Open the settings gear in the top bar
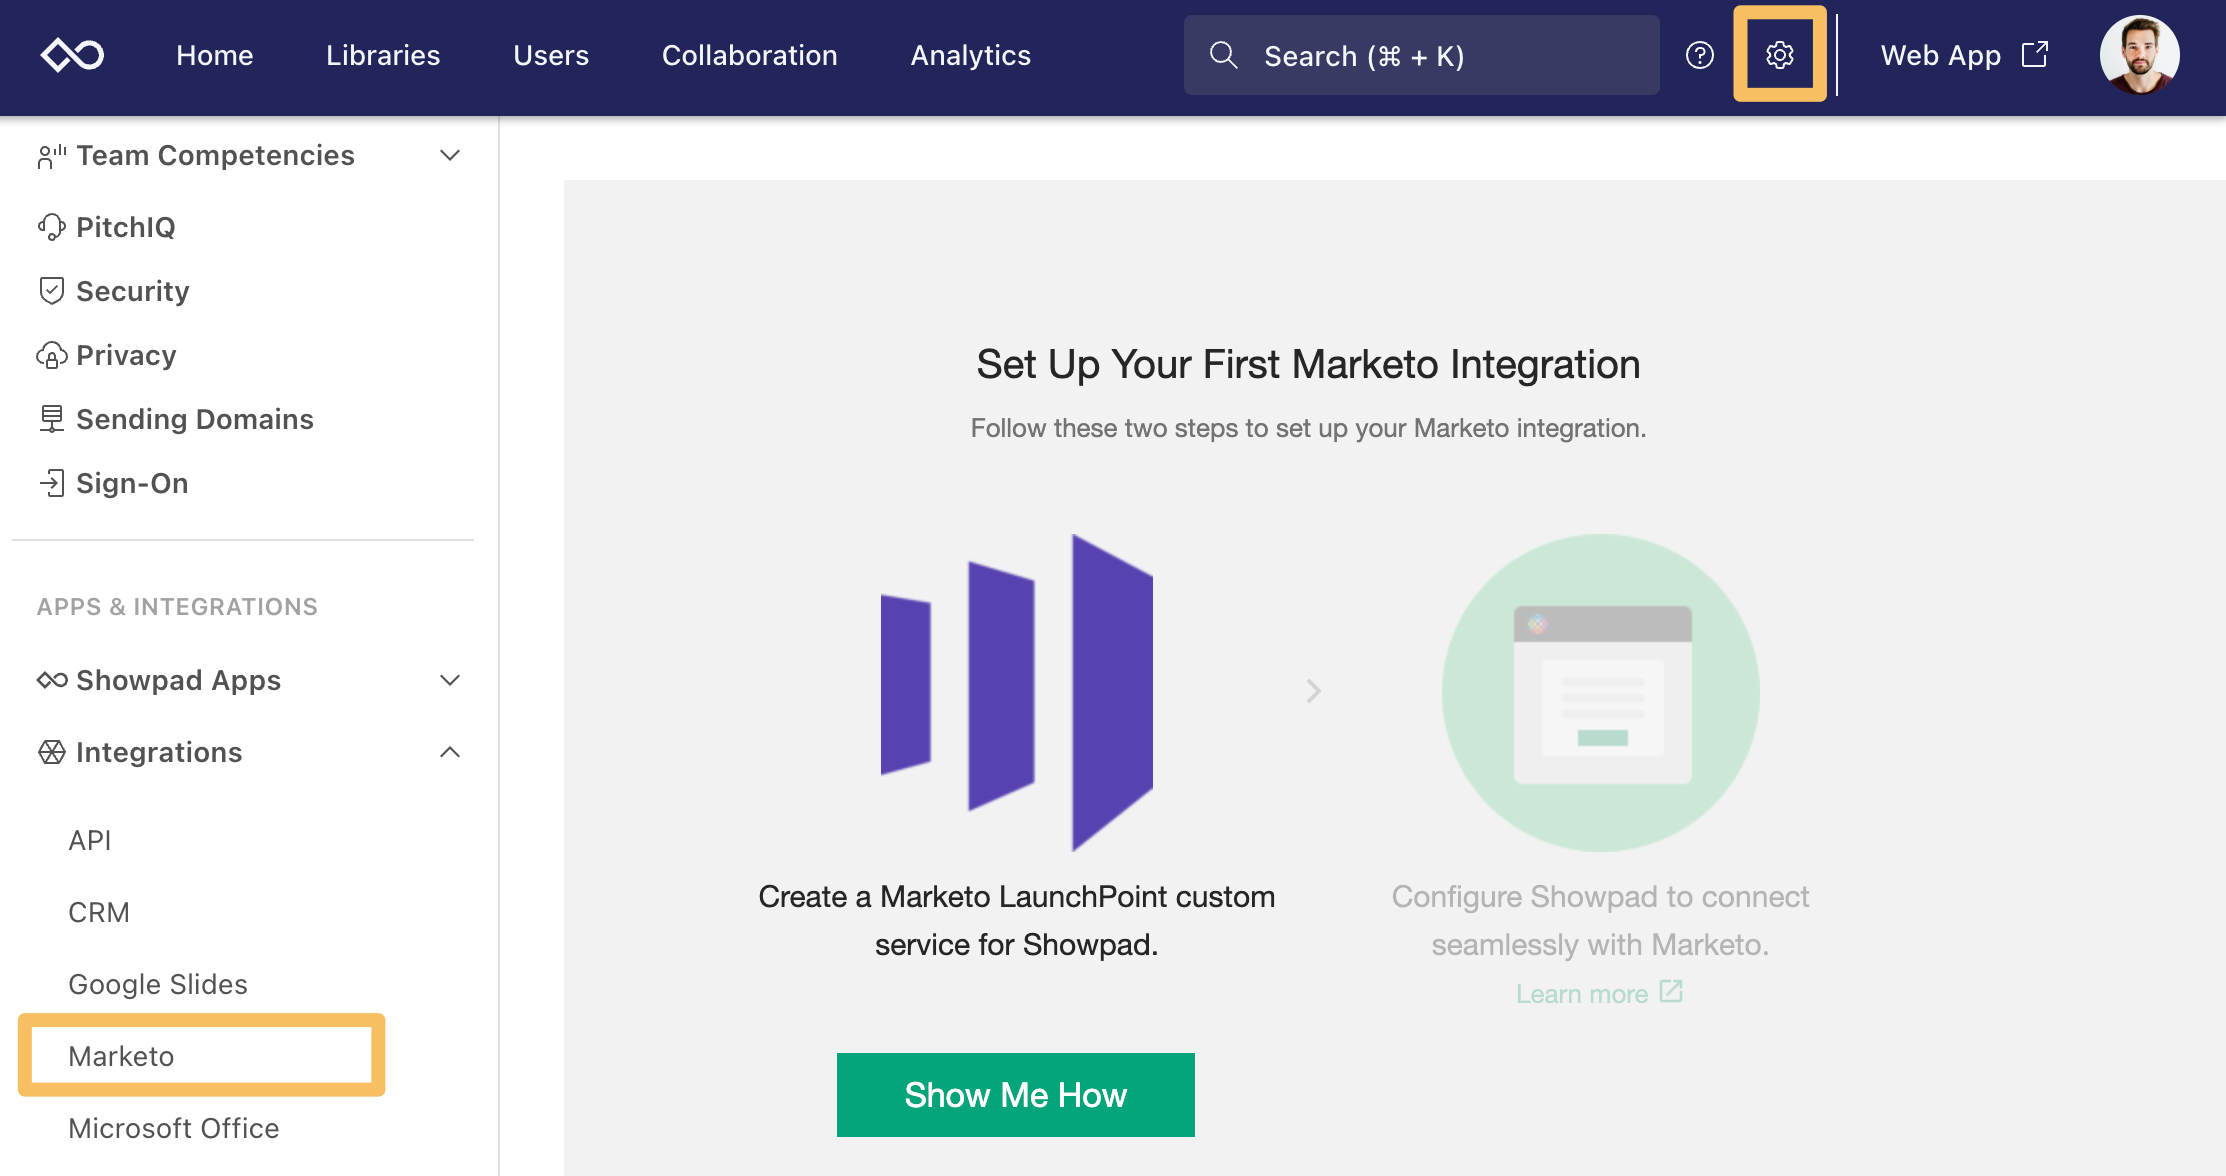2226x1176 pixels. 1780,55
